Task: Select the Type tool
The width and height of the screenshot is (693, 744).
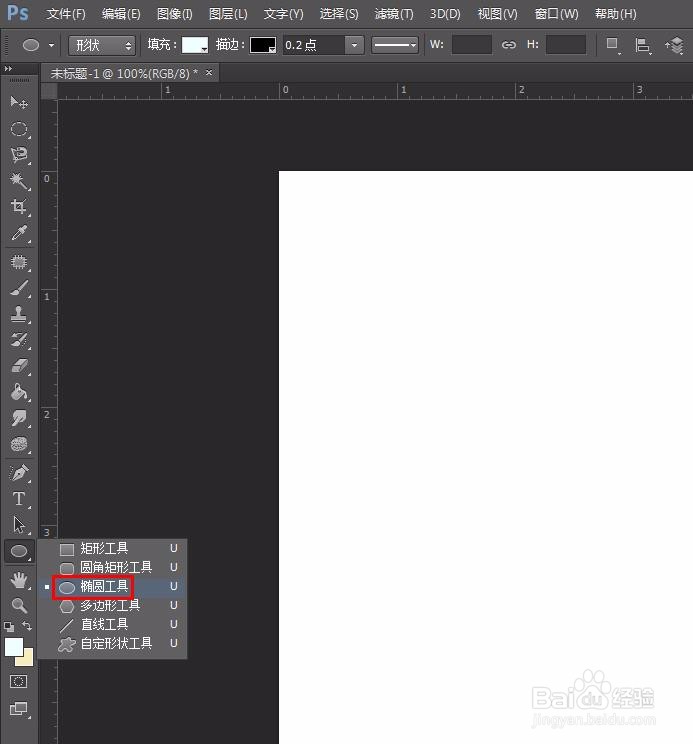Action: tap(19, 499)
